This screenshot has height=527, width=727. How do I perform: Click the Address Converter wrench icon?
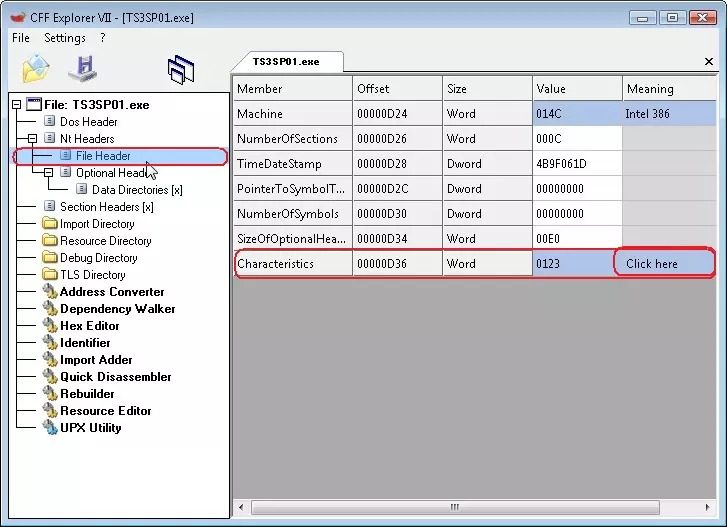click(x=50, y=292)
